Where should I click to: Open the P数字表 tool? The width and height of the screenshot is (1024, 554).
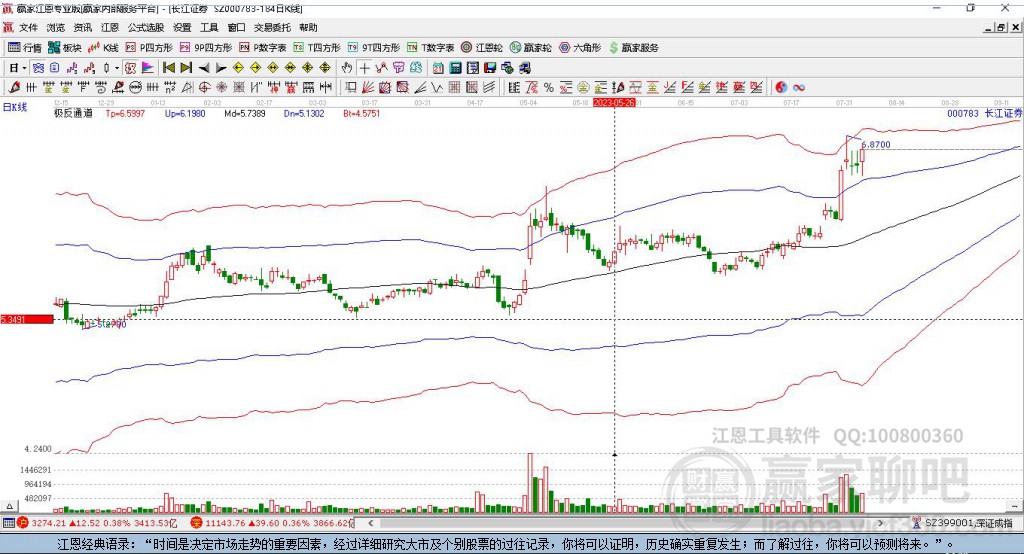coord(263,48)
